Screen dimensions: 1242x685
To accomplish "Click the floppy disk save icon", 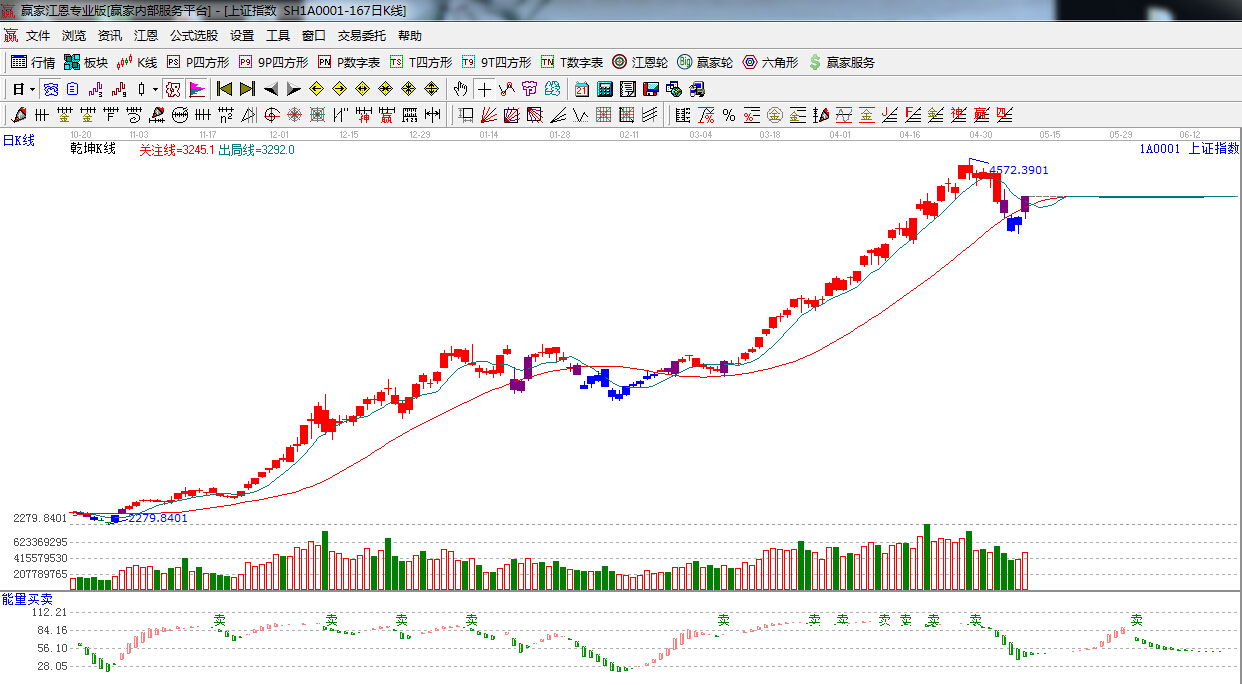I will point(651,89).
